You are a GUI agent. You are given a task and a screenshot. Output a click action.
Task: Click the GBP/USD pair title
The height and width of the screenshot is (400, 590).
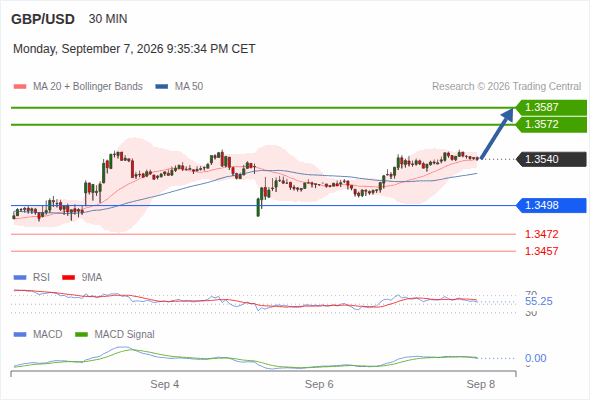click(x=43, y=19)
